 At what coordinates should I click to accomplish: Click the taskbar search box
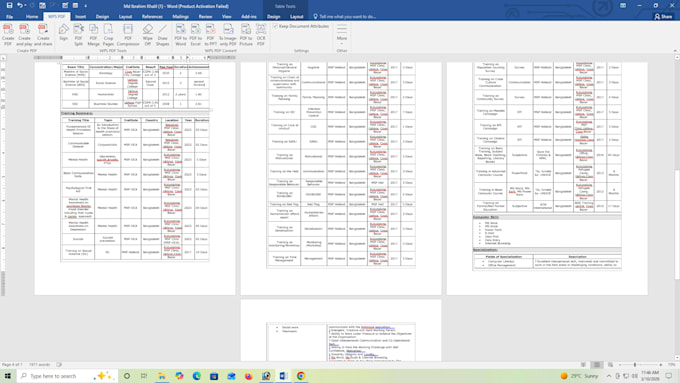click(67, 376)
